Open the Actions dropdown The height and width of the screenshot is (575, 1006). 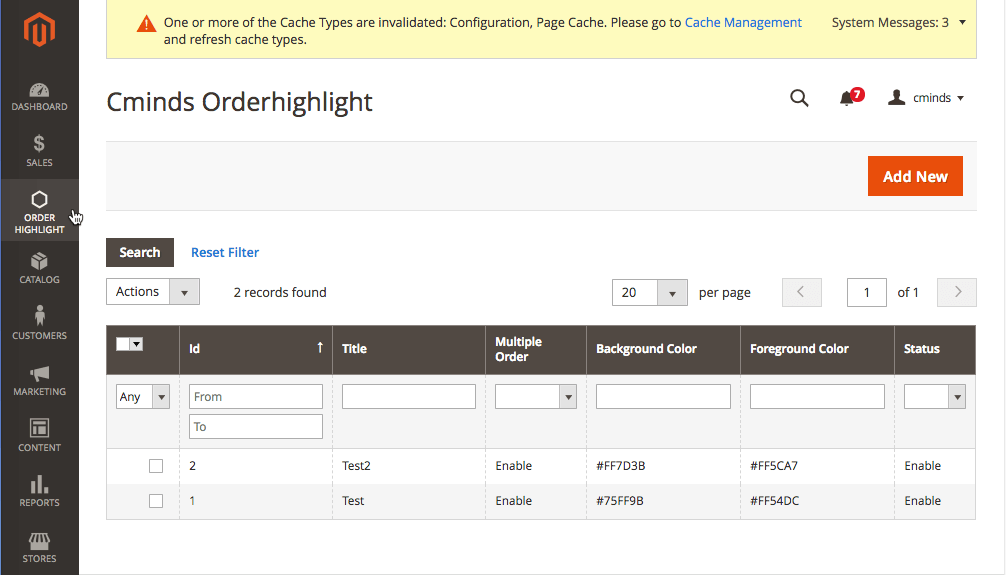coord(153,292)
